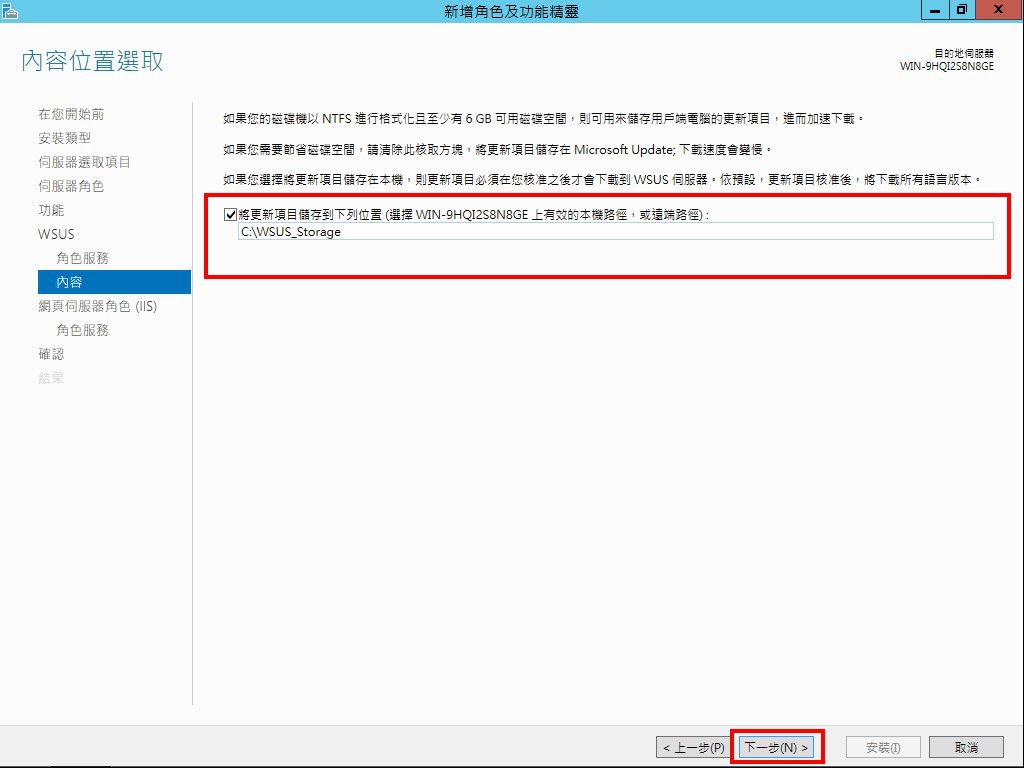Screen dimensions: 1024x768
Task: Open the 伺服器角色 step
Action: [71, 186]
